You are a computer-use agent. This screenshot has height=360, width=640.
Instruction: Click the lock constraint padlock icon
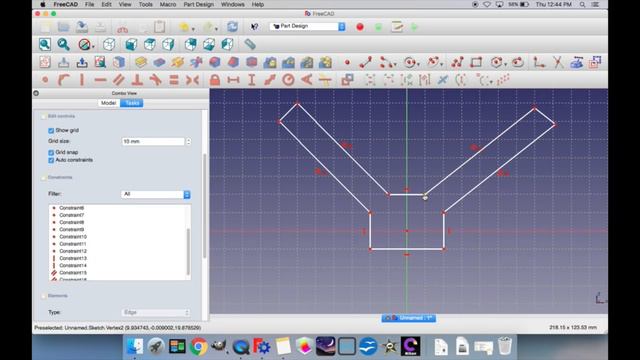tap(215, 80)
